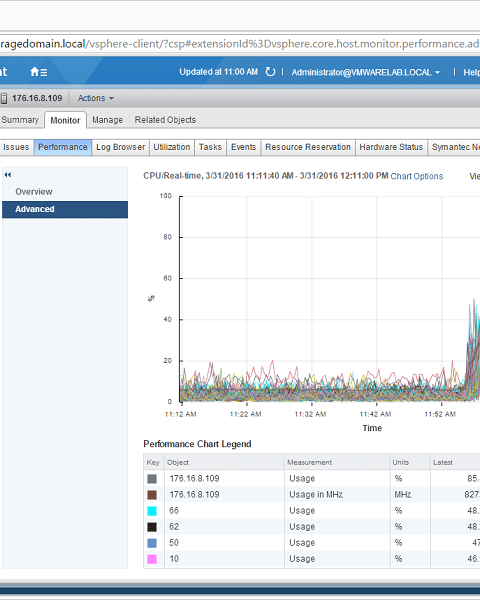Open the Hardware Status sub-tab

(x=391, y=147)
